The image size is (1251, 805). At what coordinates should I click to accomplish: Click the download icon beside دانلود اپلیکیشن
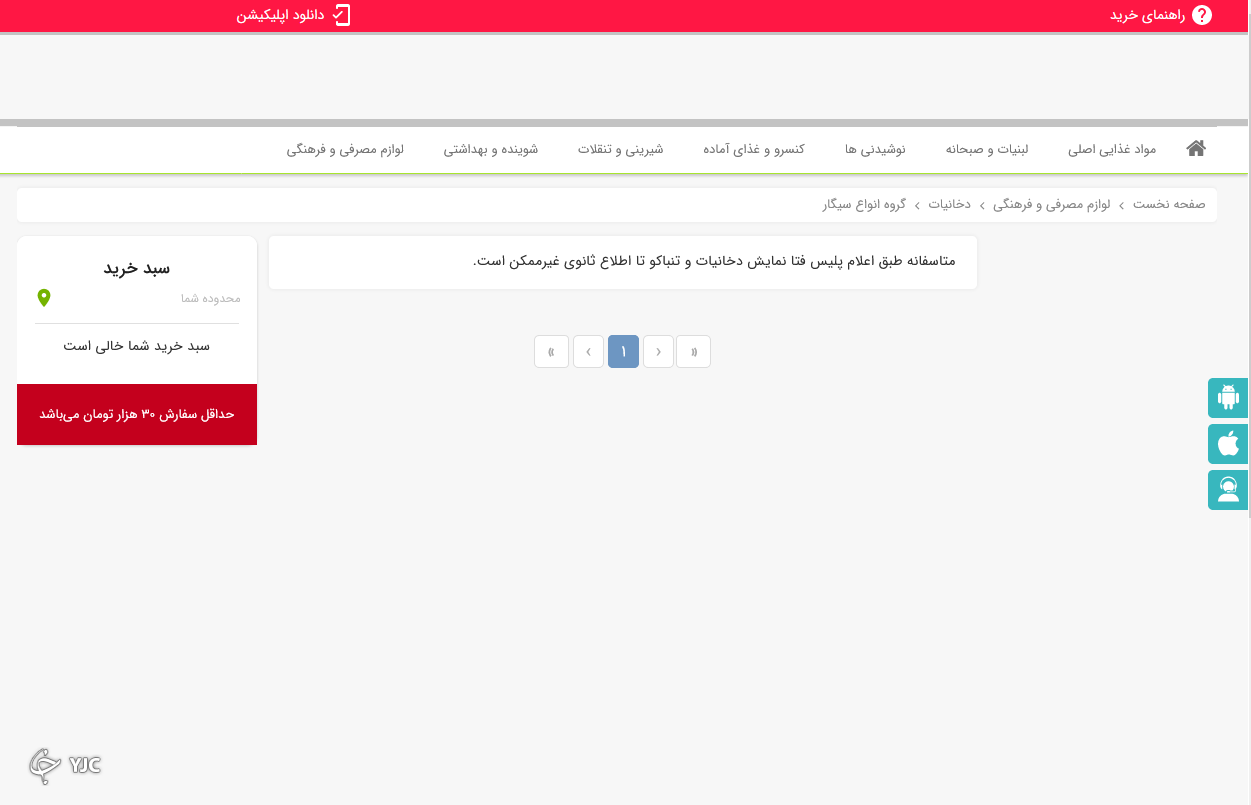tap(343, 15)
